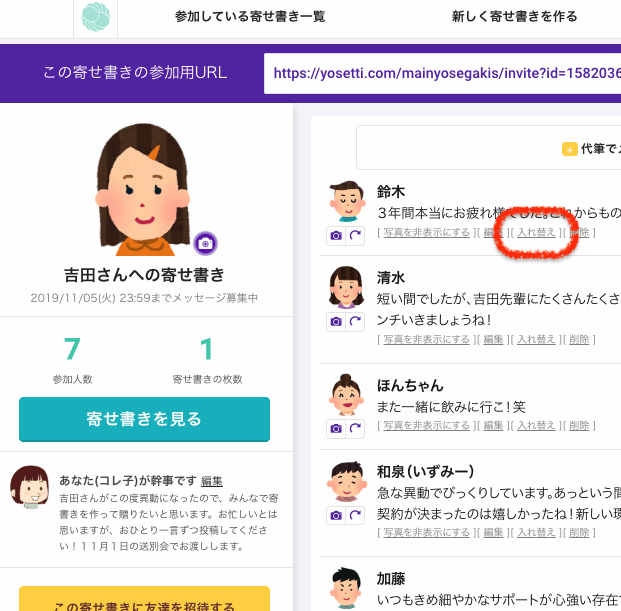
Task: Click camera icon under 和泉's avatar
Action: point(336,516)
